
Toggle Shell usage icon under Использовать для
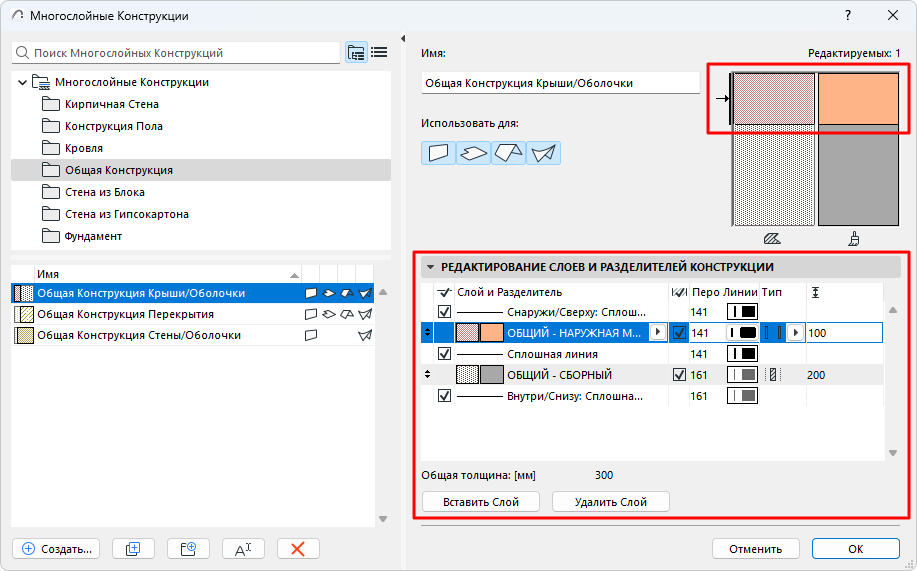[x=543, y=153]
